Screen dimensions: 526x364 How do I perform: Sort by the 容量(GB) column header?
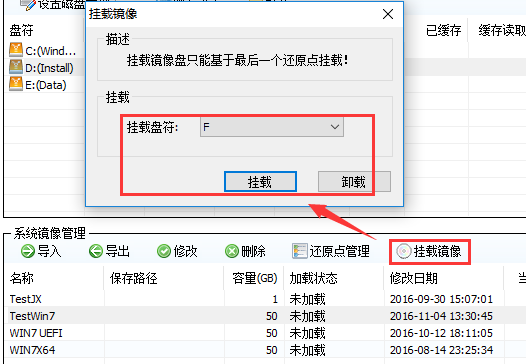coord(254,278)
